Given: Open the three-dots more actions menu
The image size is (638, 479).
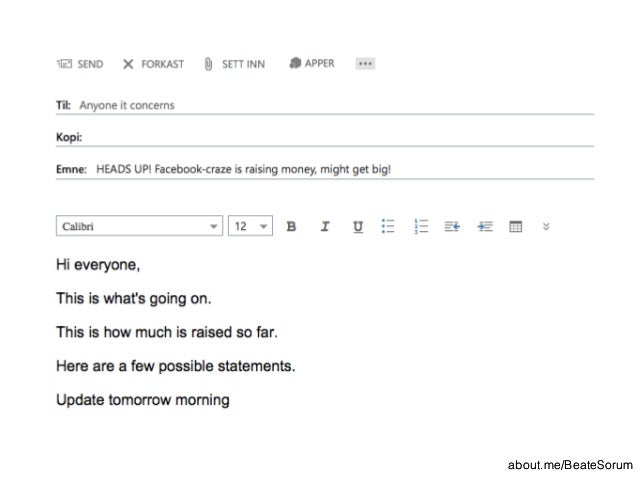Looking at the screenshot, I should [365, 63].
